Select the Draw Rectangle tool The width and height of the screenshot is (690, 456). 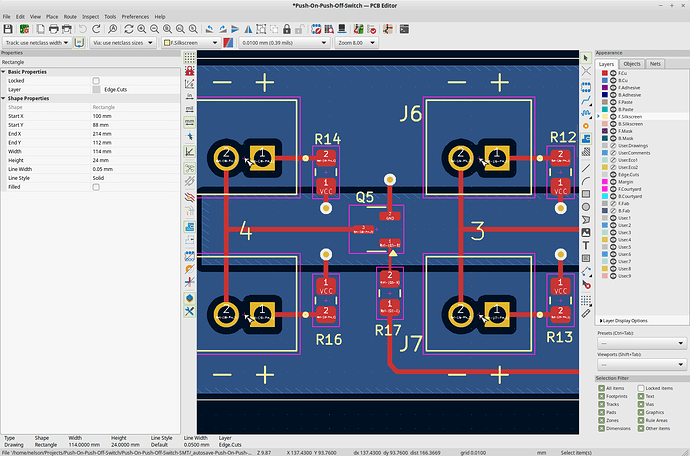click(586, 194)
